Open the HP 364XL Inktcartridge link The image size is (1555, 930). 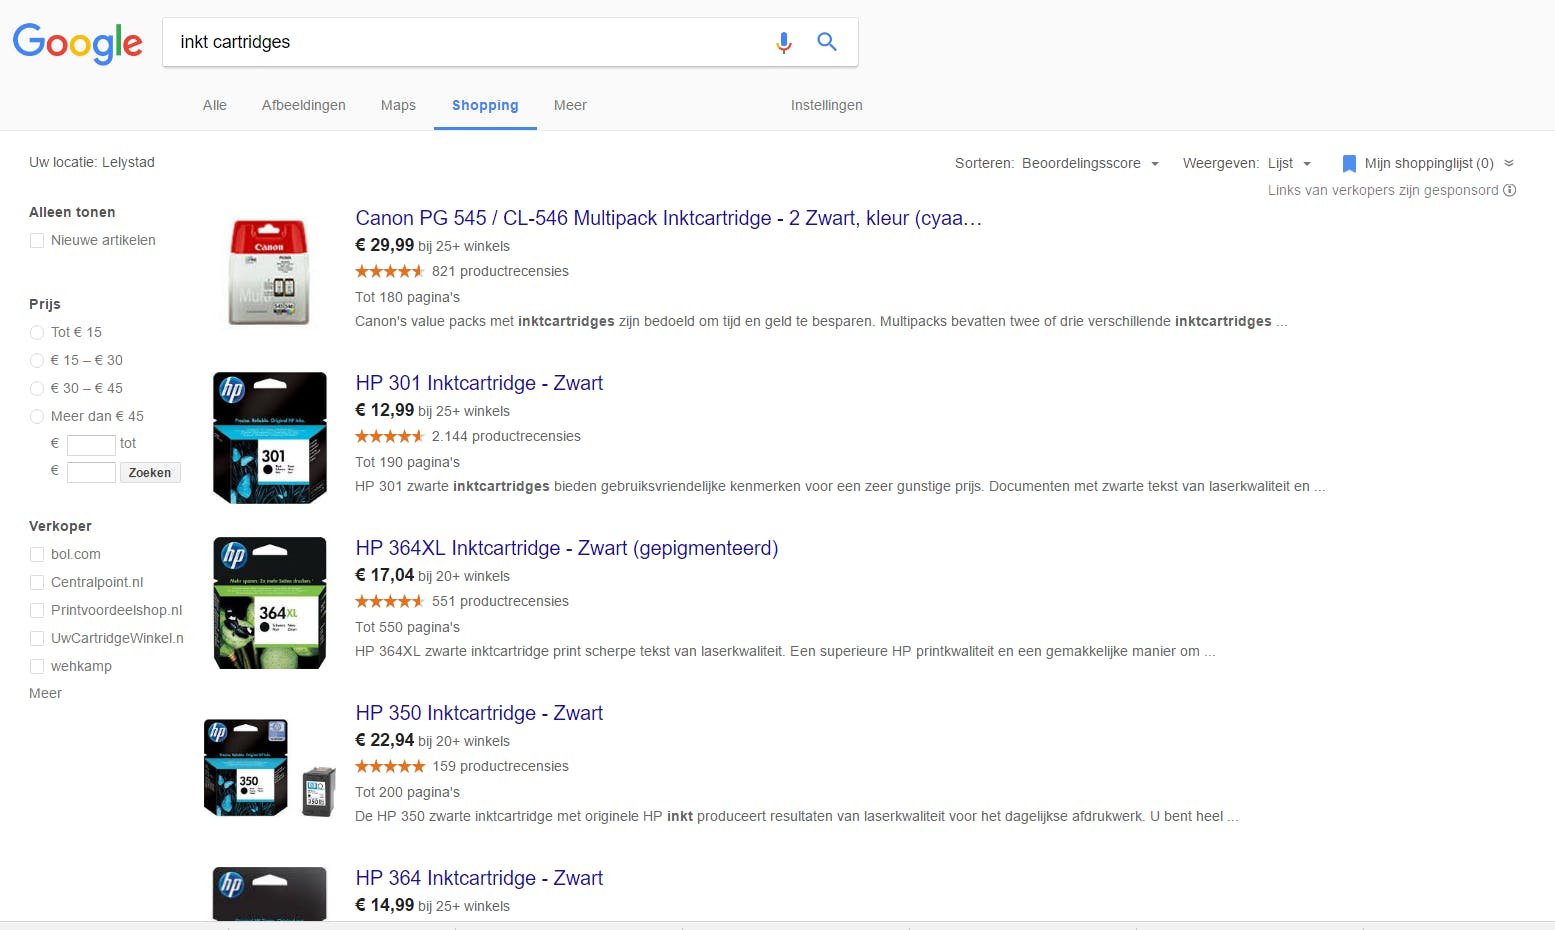pyautogui.click(x=567, y=548)
